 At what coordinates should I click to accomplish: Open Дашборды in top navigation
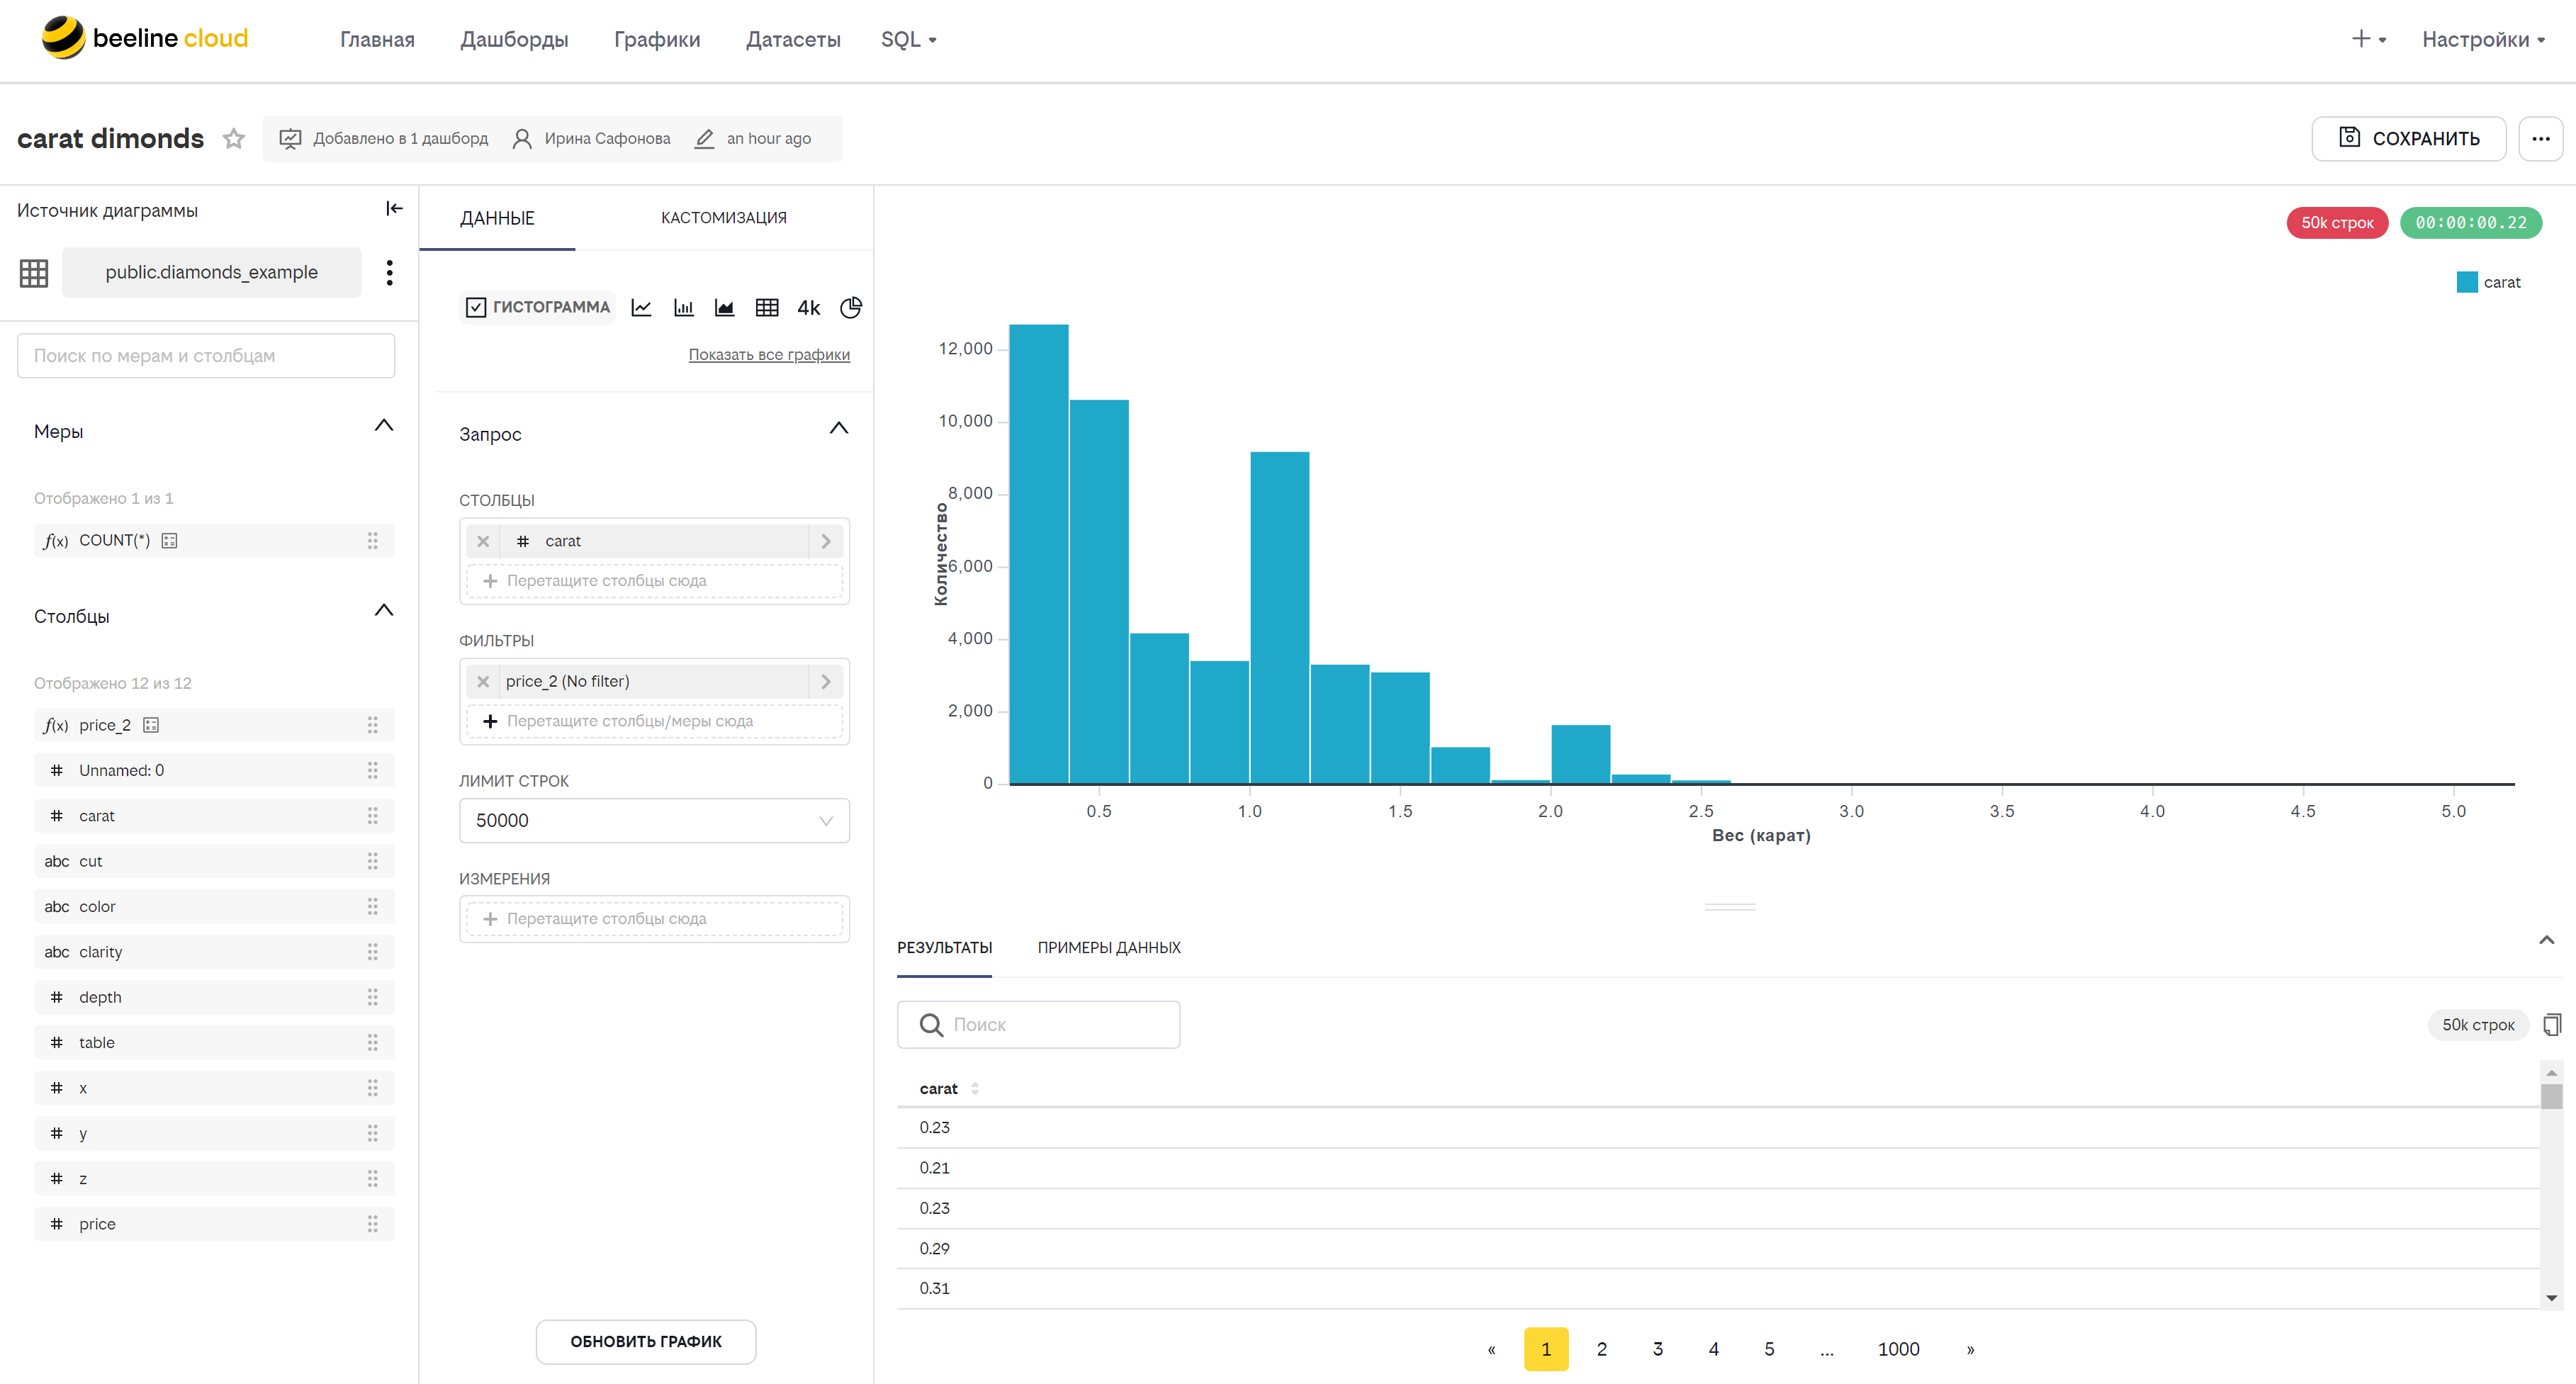(x=514, y=39)
